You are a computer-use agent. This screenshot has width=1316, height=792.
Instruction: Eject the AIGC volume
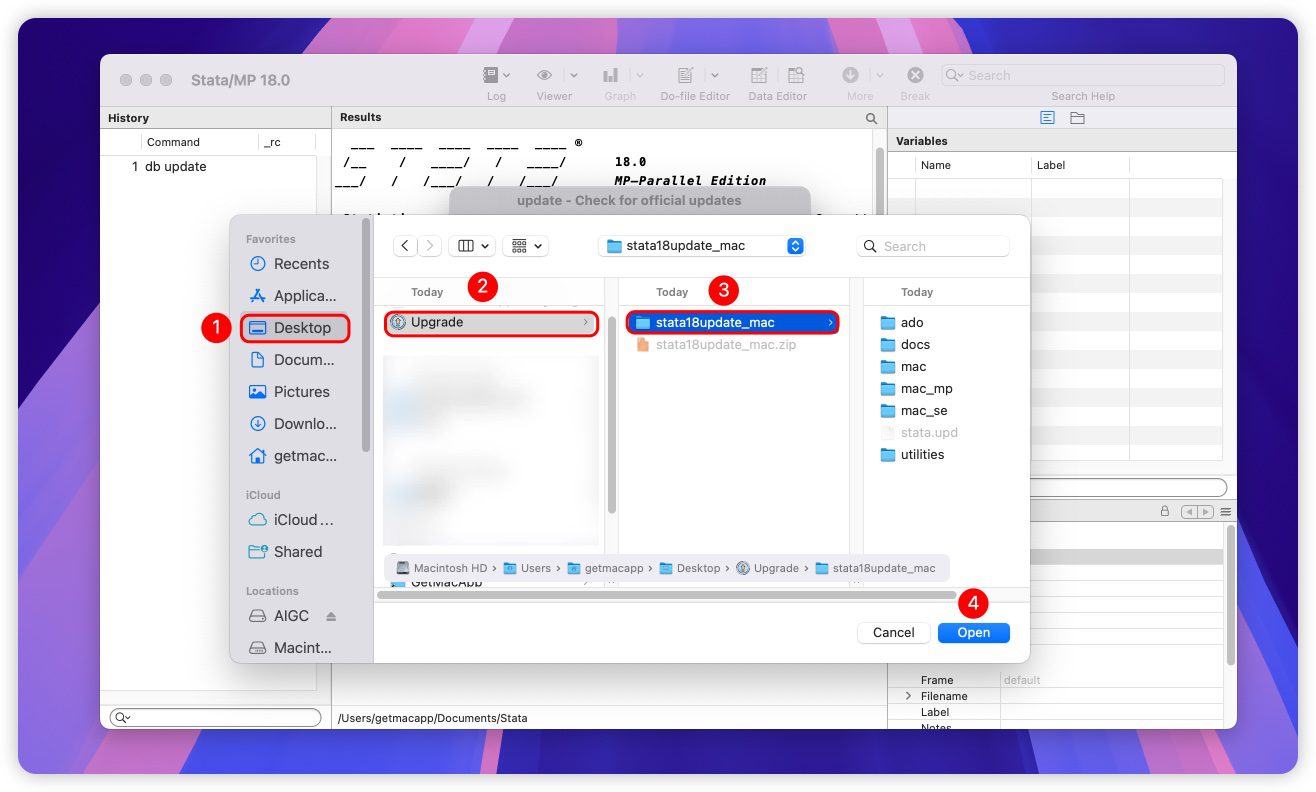pos(331,616)
